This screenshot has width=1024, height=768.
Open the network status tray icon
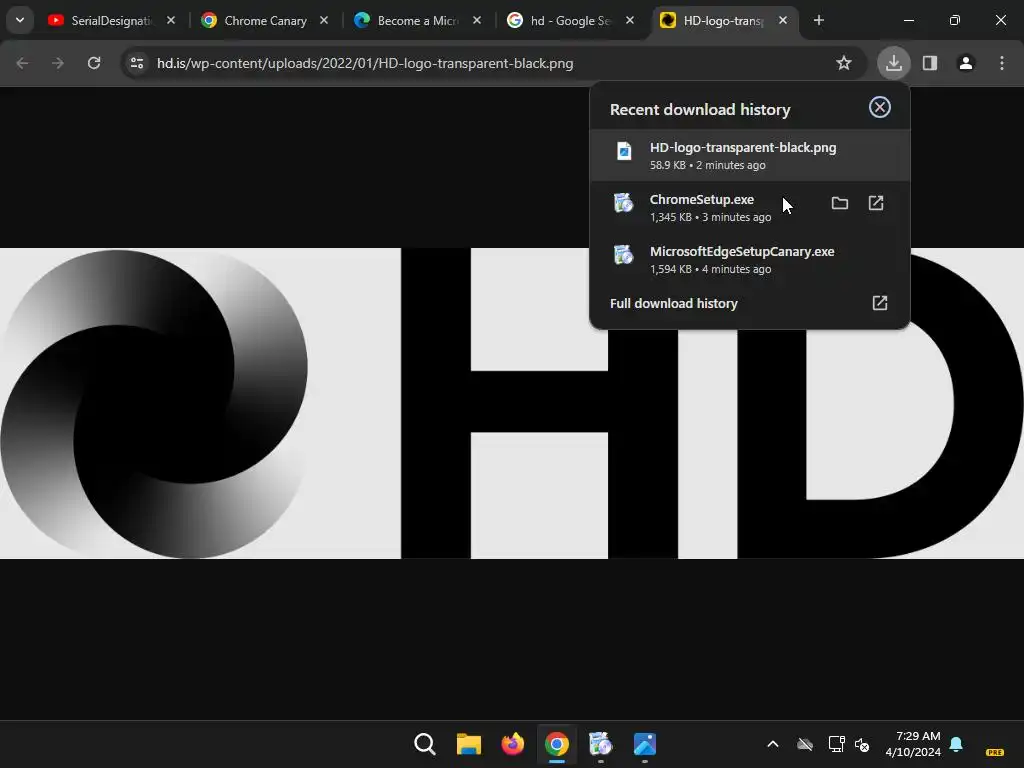[x=837, y=744]
